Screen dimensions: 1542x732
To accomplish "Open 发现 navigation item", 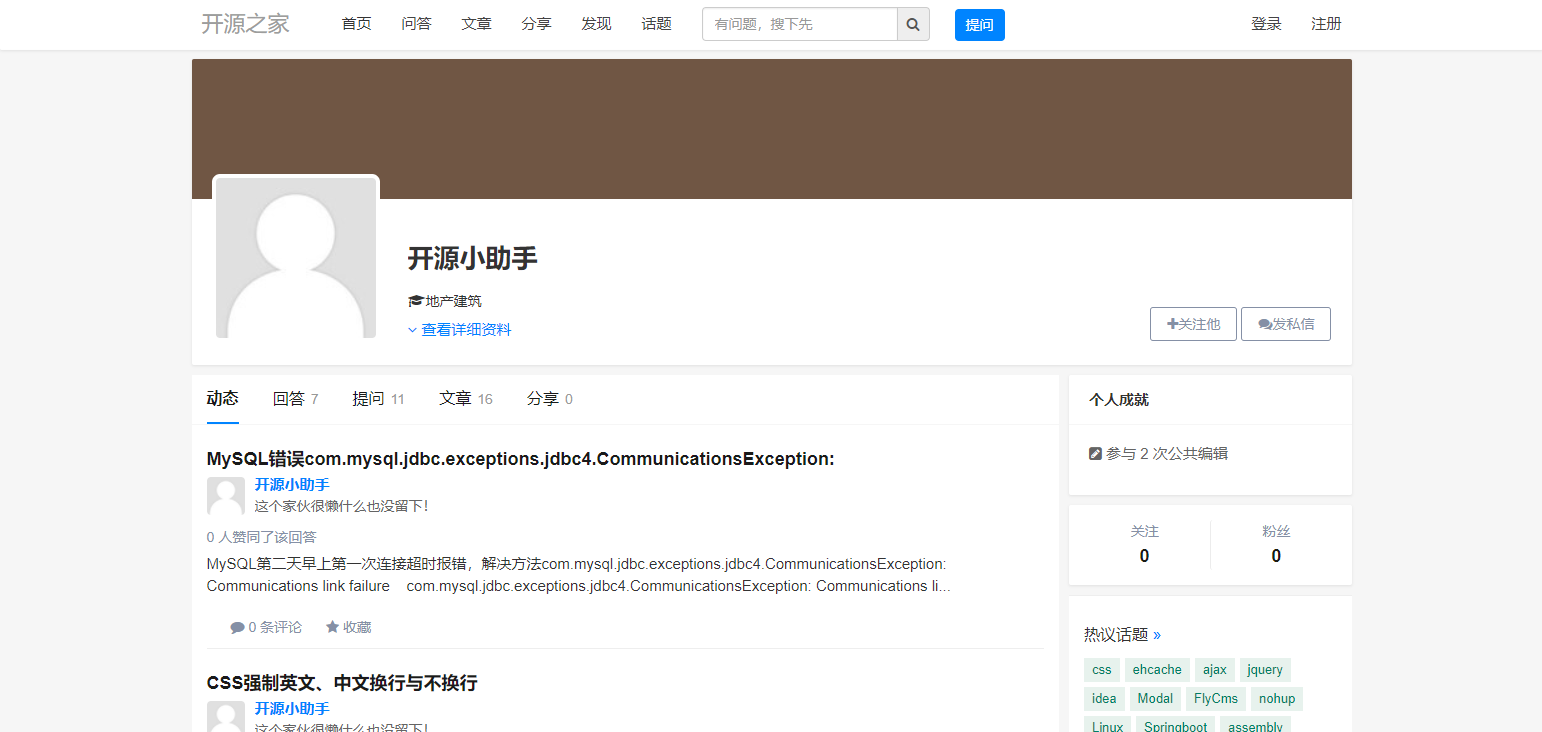I will pyautogui.click(x=597, y=24).
